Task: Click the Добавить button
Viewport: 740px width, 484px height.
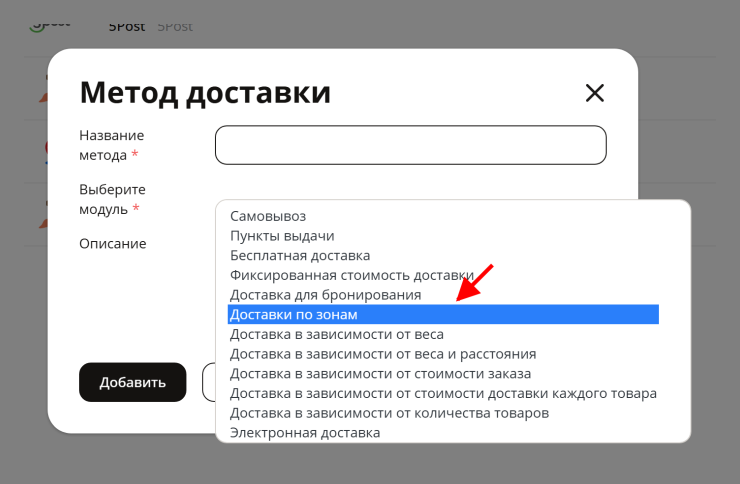Action: click(x=133, y=382)
